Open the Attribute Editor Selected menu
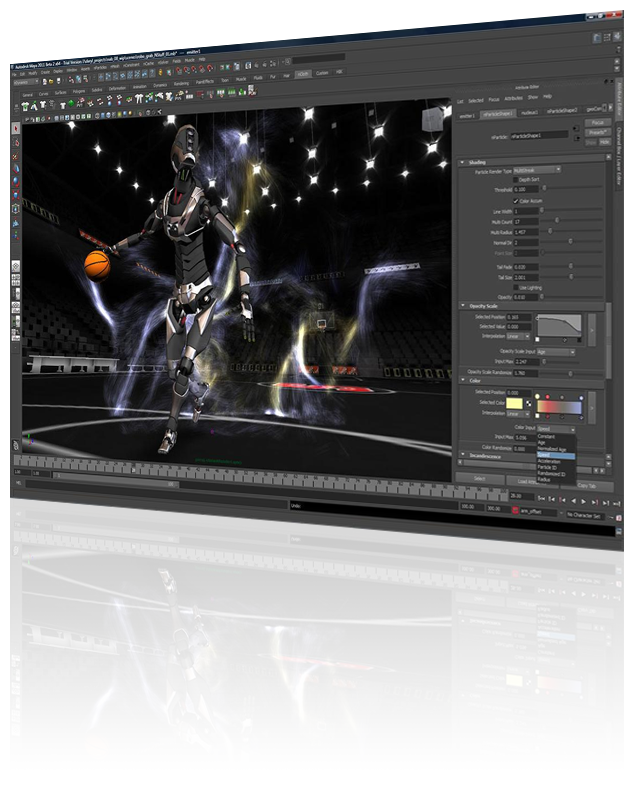The width and height of the screenshot is (634, 796). 476,101
